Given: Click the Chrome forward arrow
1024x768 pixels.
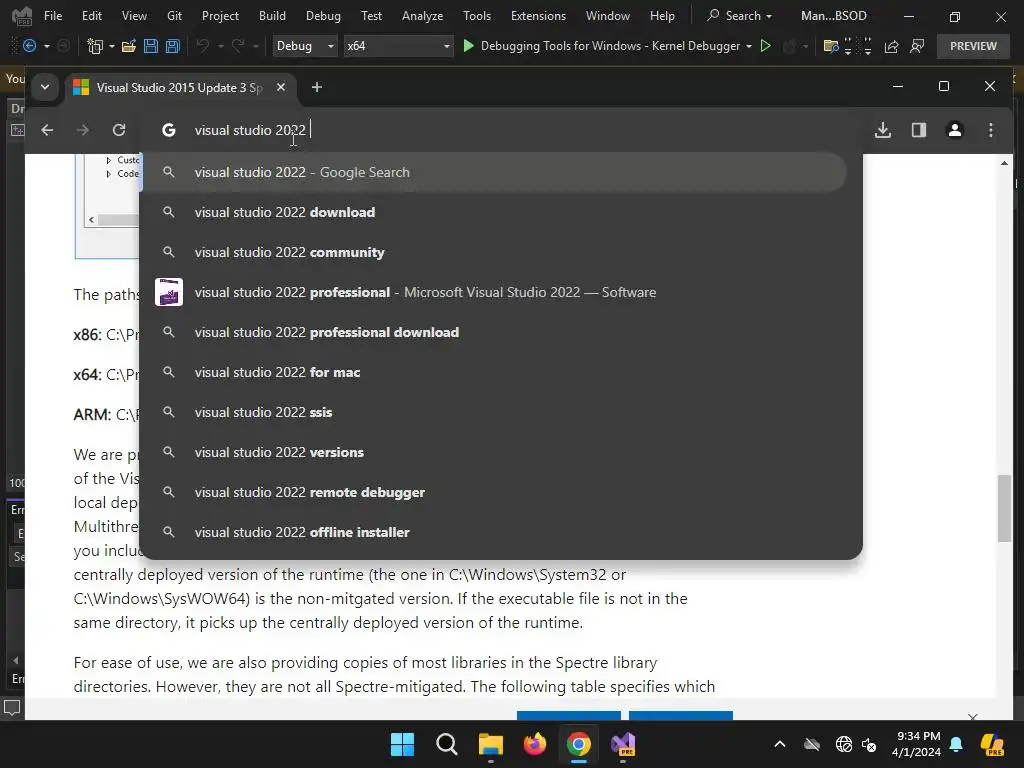Looking at the screenshot, I should (x=82, y=130).
